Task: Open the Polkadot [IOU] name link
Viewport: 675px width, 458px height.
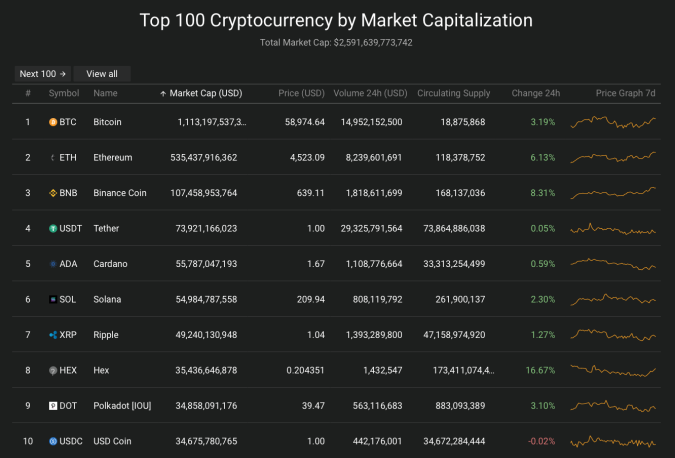Action: click(x=122, y=406)
